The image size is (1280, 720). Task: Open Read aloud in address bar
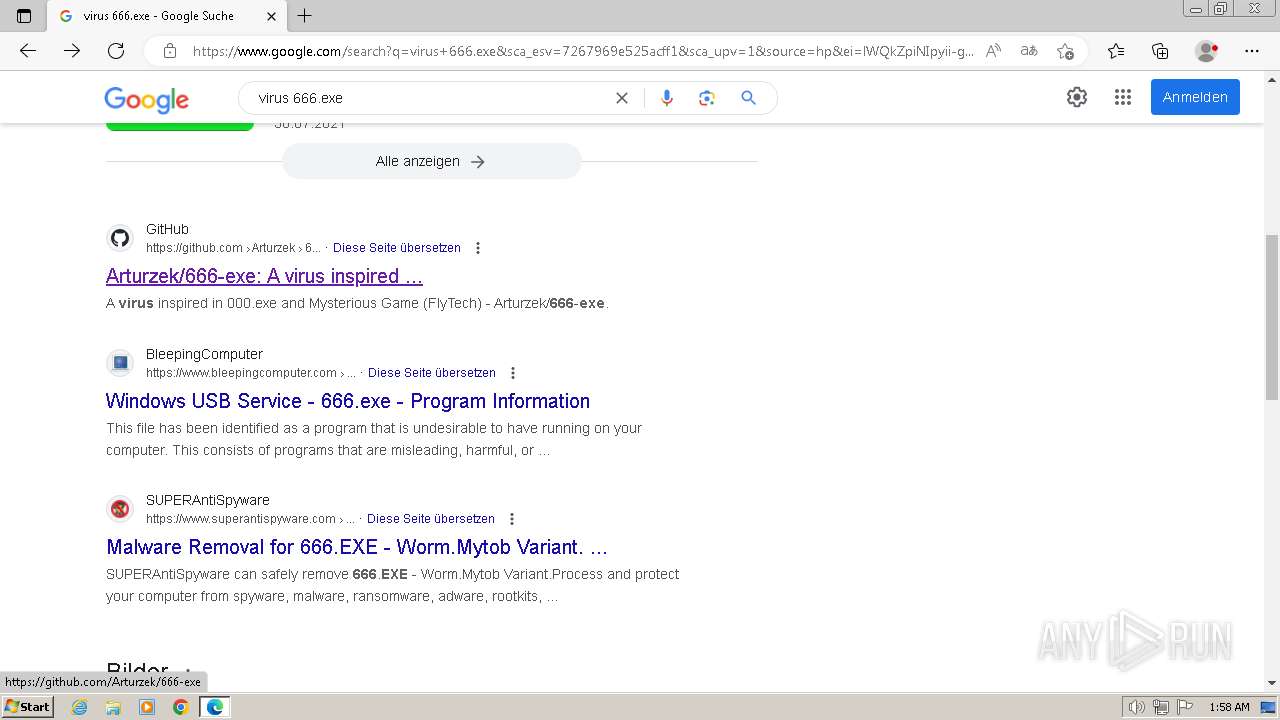pos(993,51)
